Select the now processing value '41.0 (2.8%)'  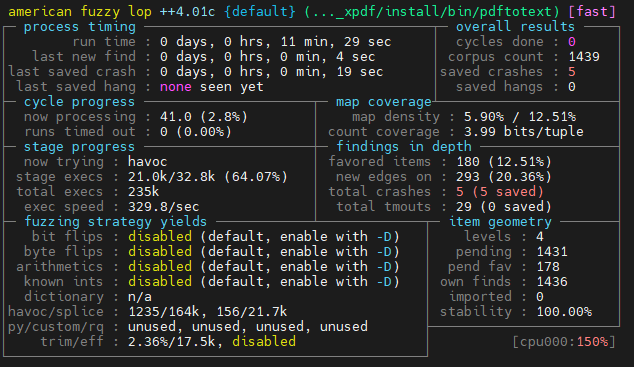[x=203, y=117]
